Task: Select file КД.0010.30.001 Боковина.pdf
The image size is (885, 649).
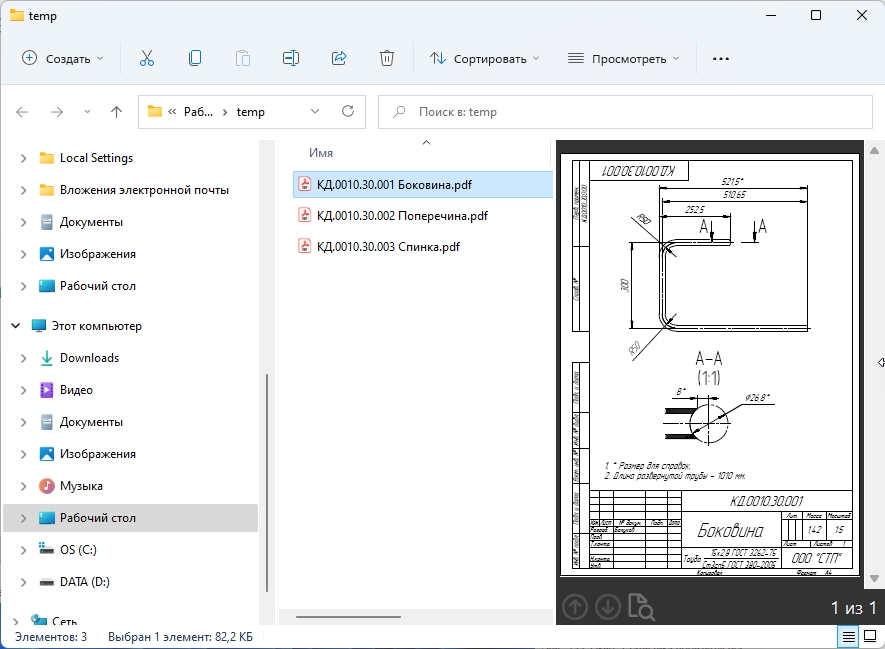Action: [x=423, y=185]
